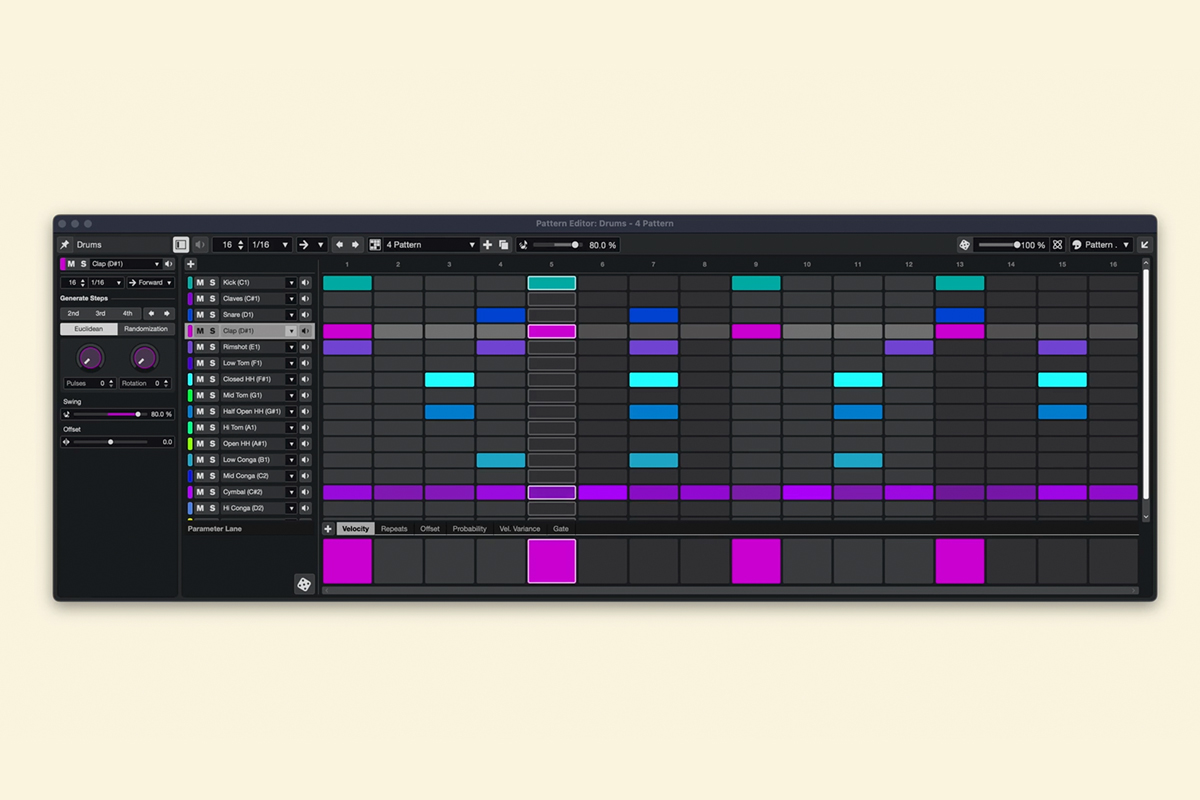This screenshot has width=1200, height=800.
Task: Click the 2nd generate steps button
Action: [x=73, y=313]
